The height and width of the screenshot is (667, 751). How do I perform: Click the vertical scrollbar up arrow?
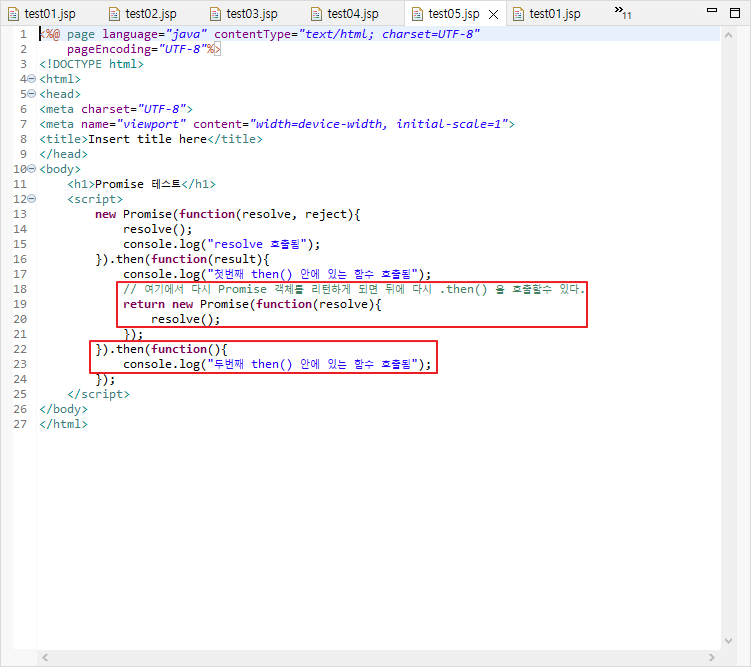click(x=728, y=35)
